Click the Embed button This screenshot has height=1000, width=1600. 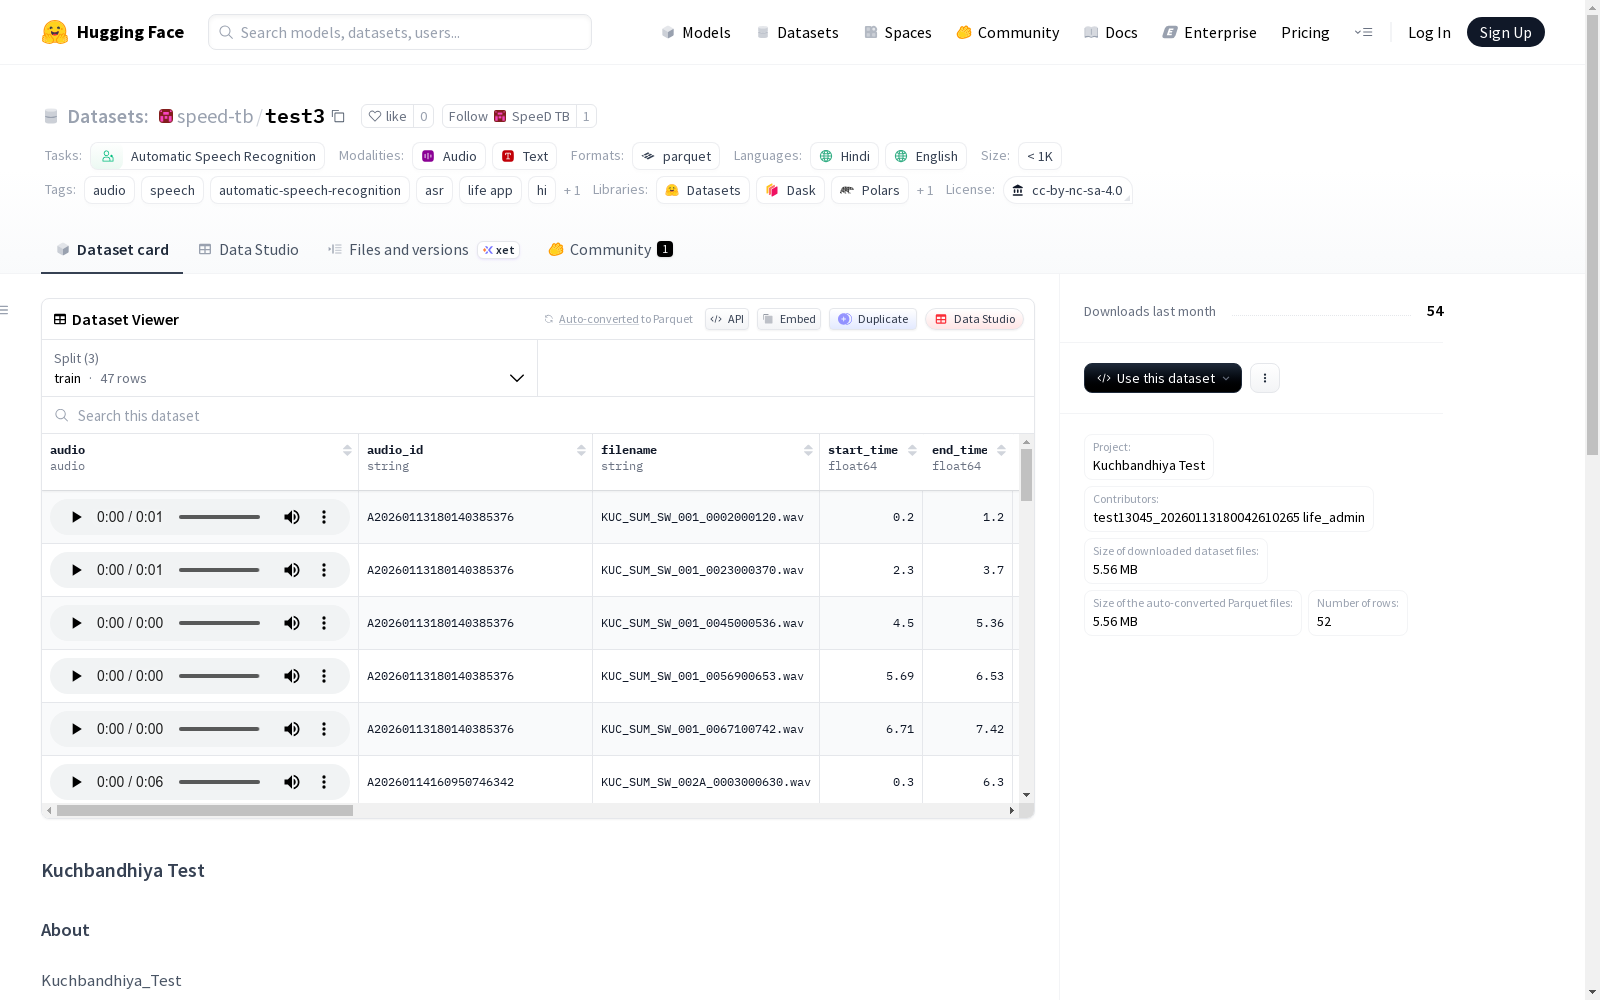789,319
